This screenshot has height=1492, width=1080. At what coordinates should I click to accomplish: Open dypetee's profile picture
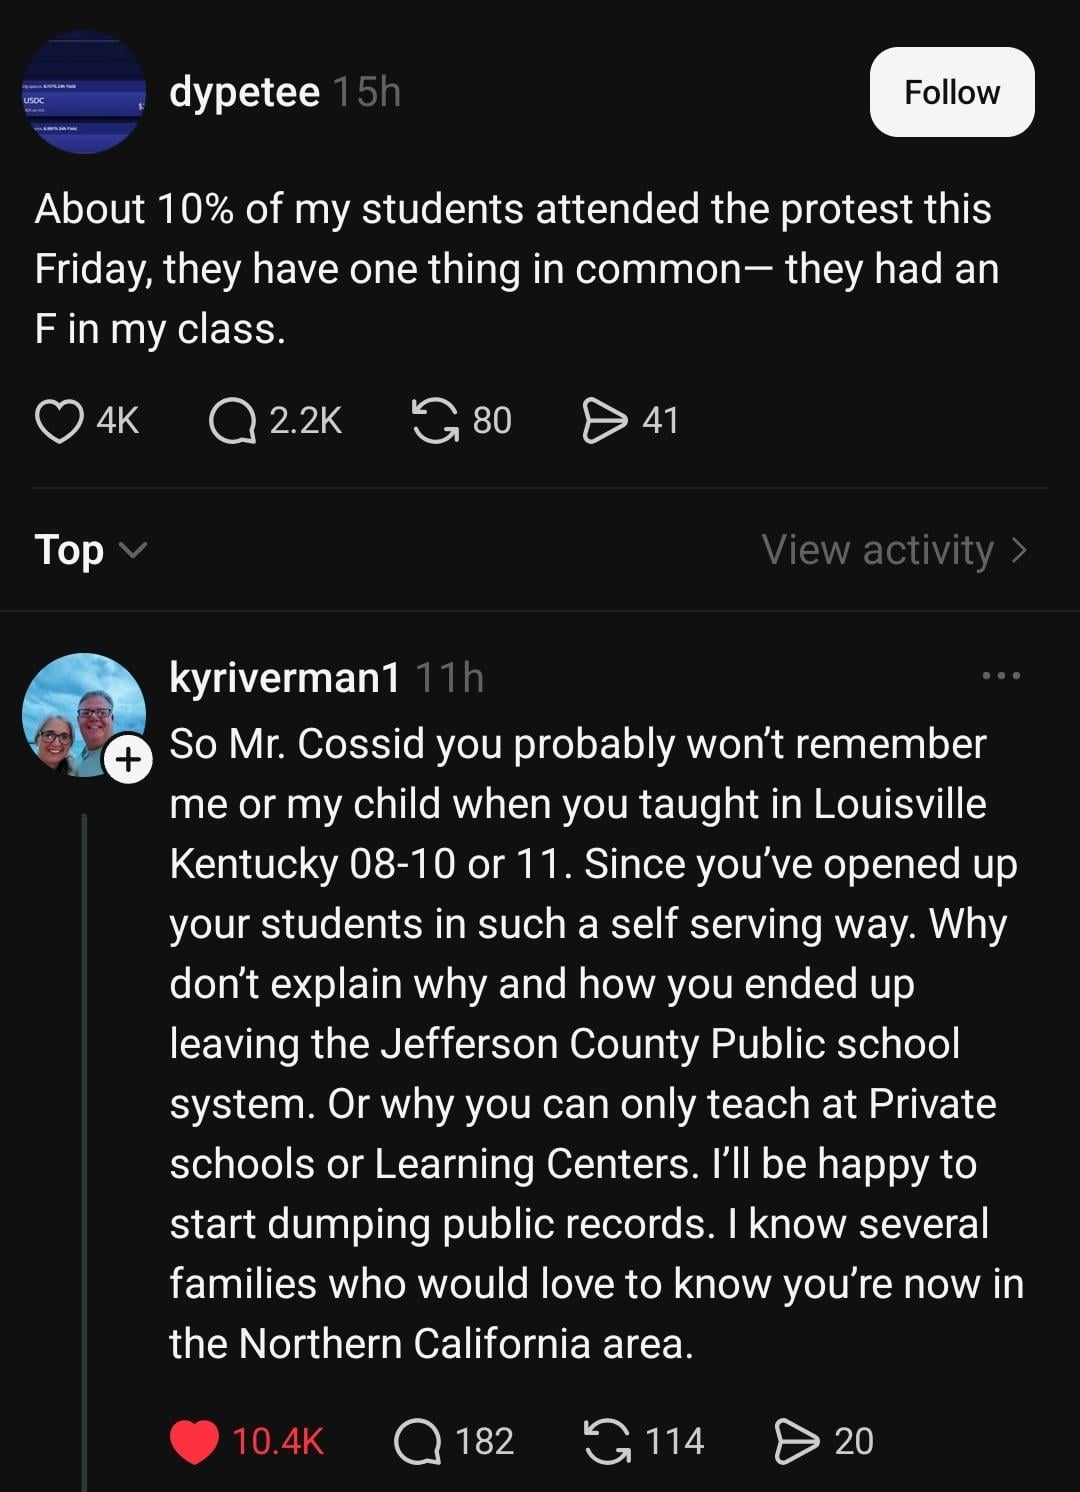click(84, 92)
